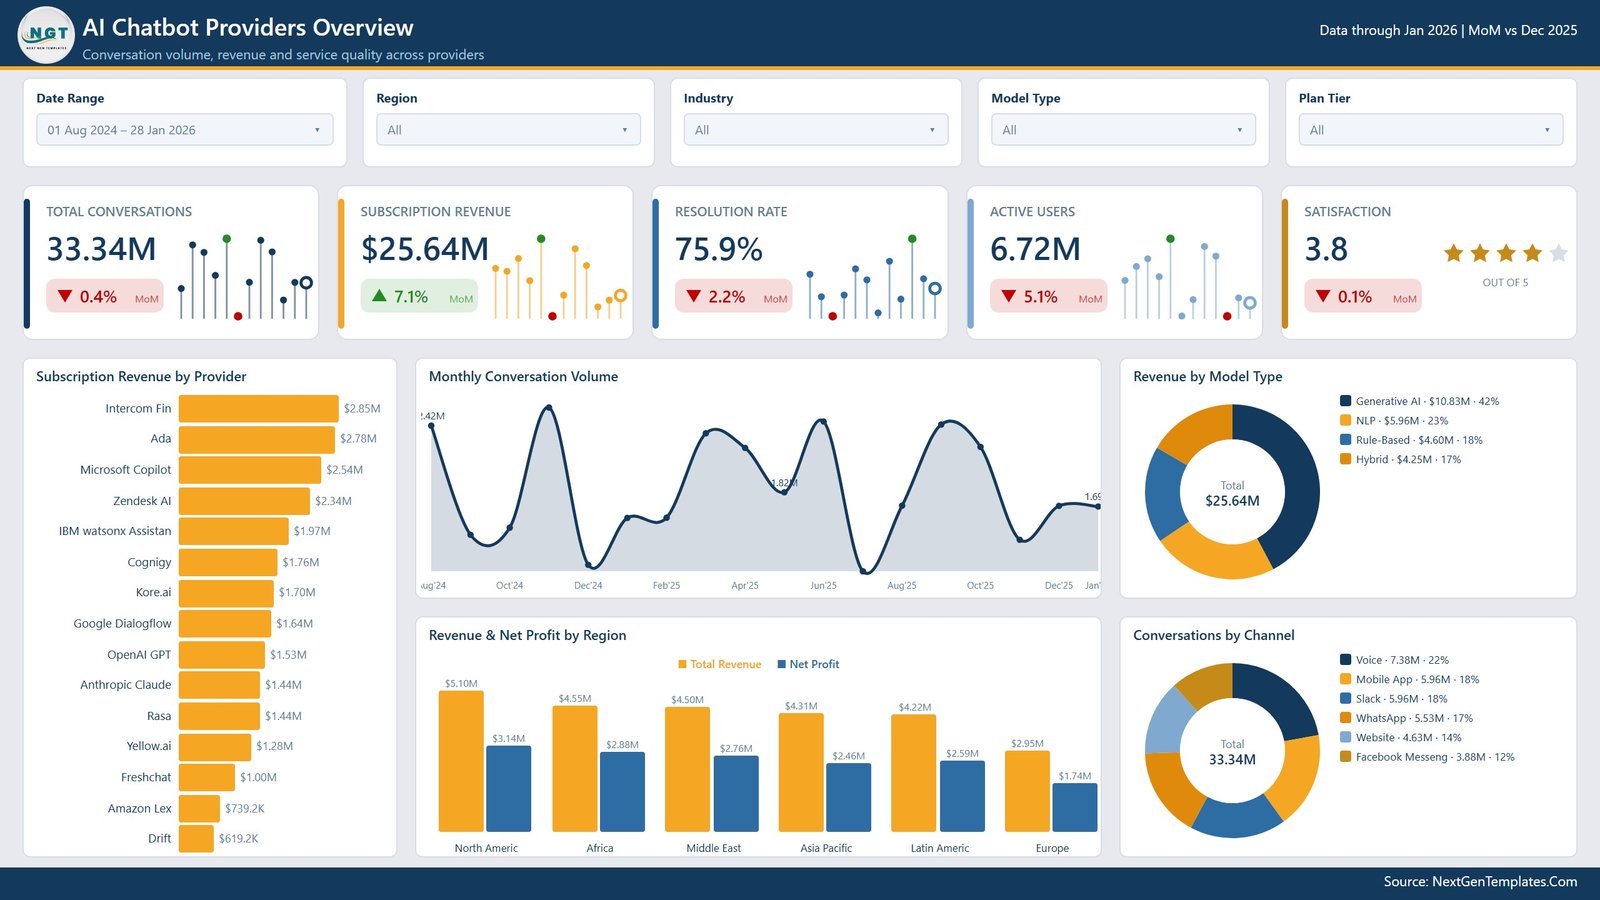
Task: Click the Source: NextGenTemplates.Com footer text
Action: (1480, 882)
